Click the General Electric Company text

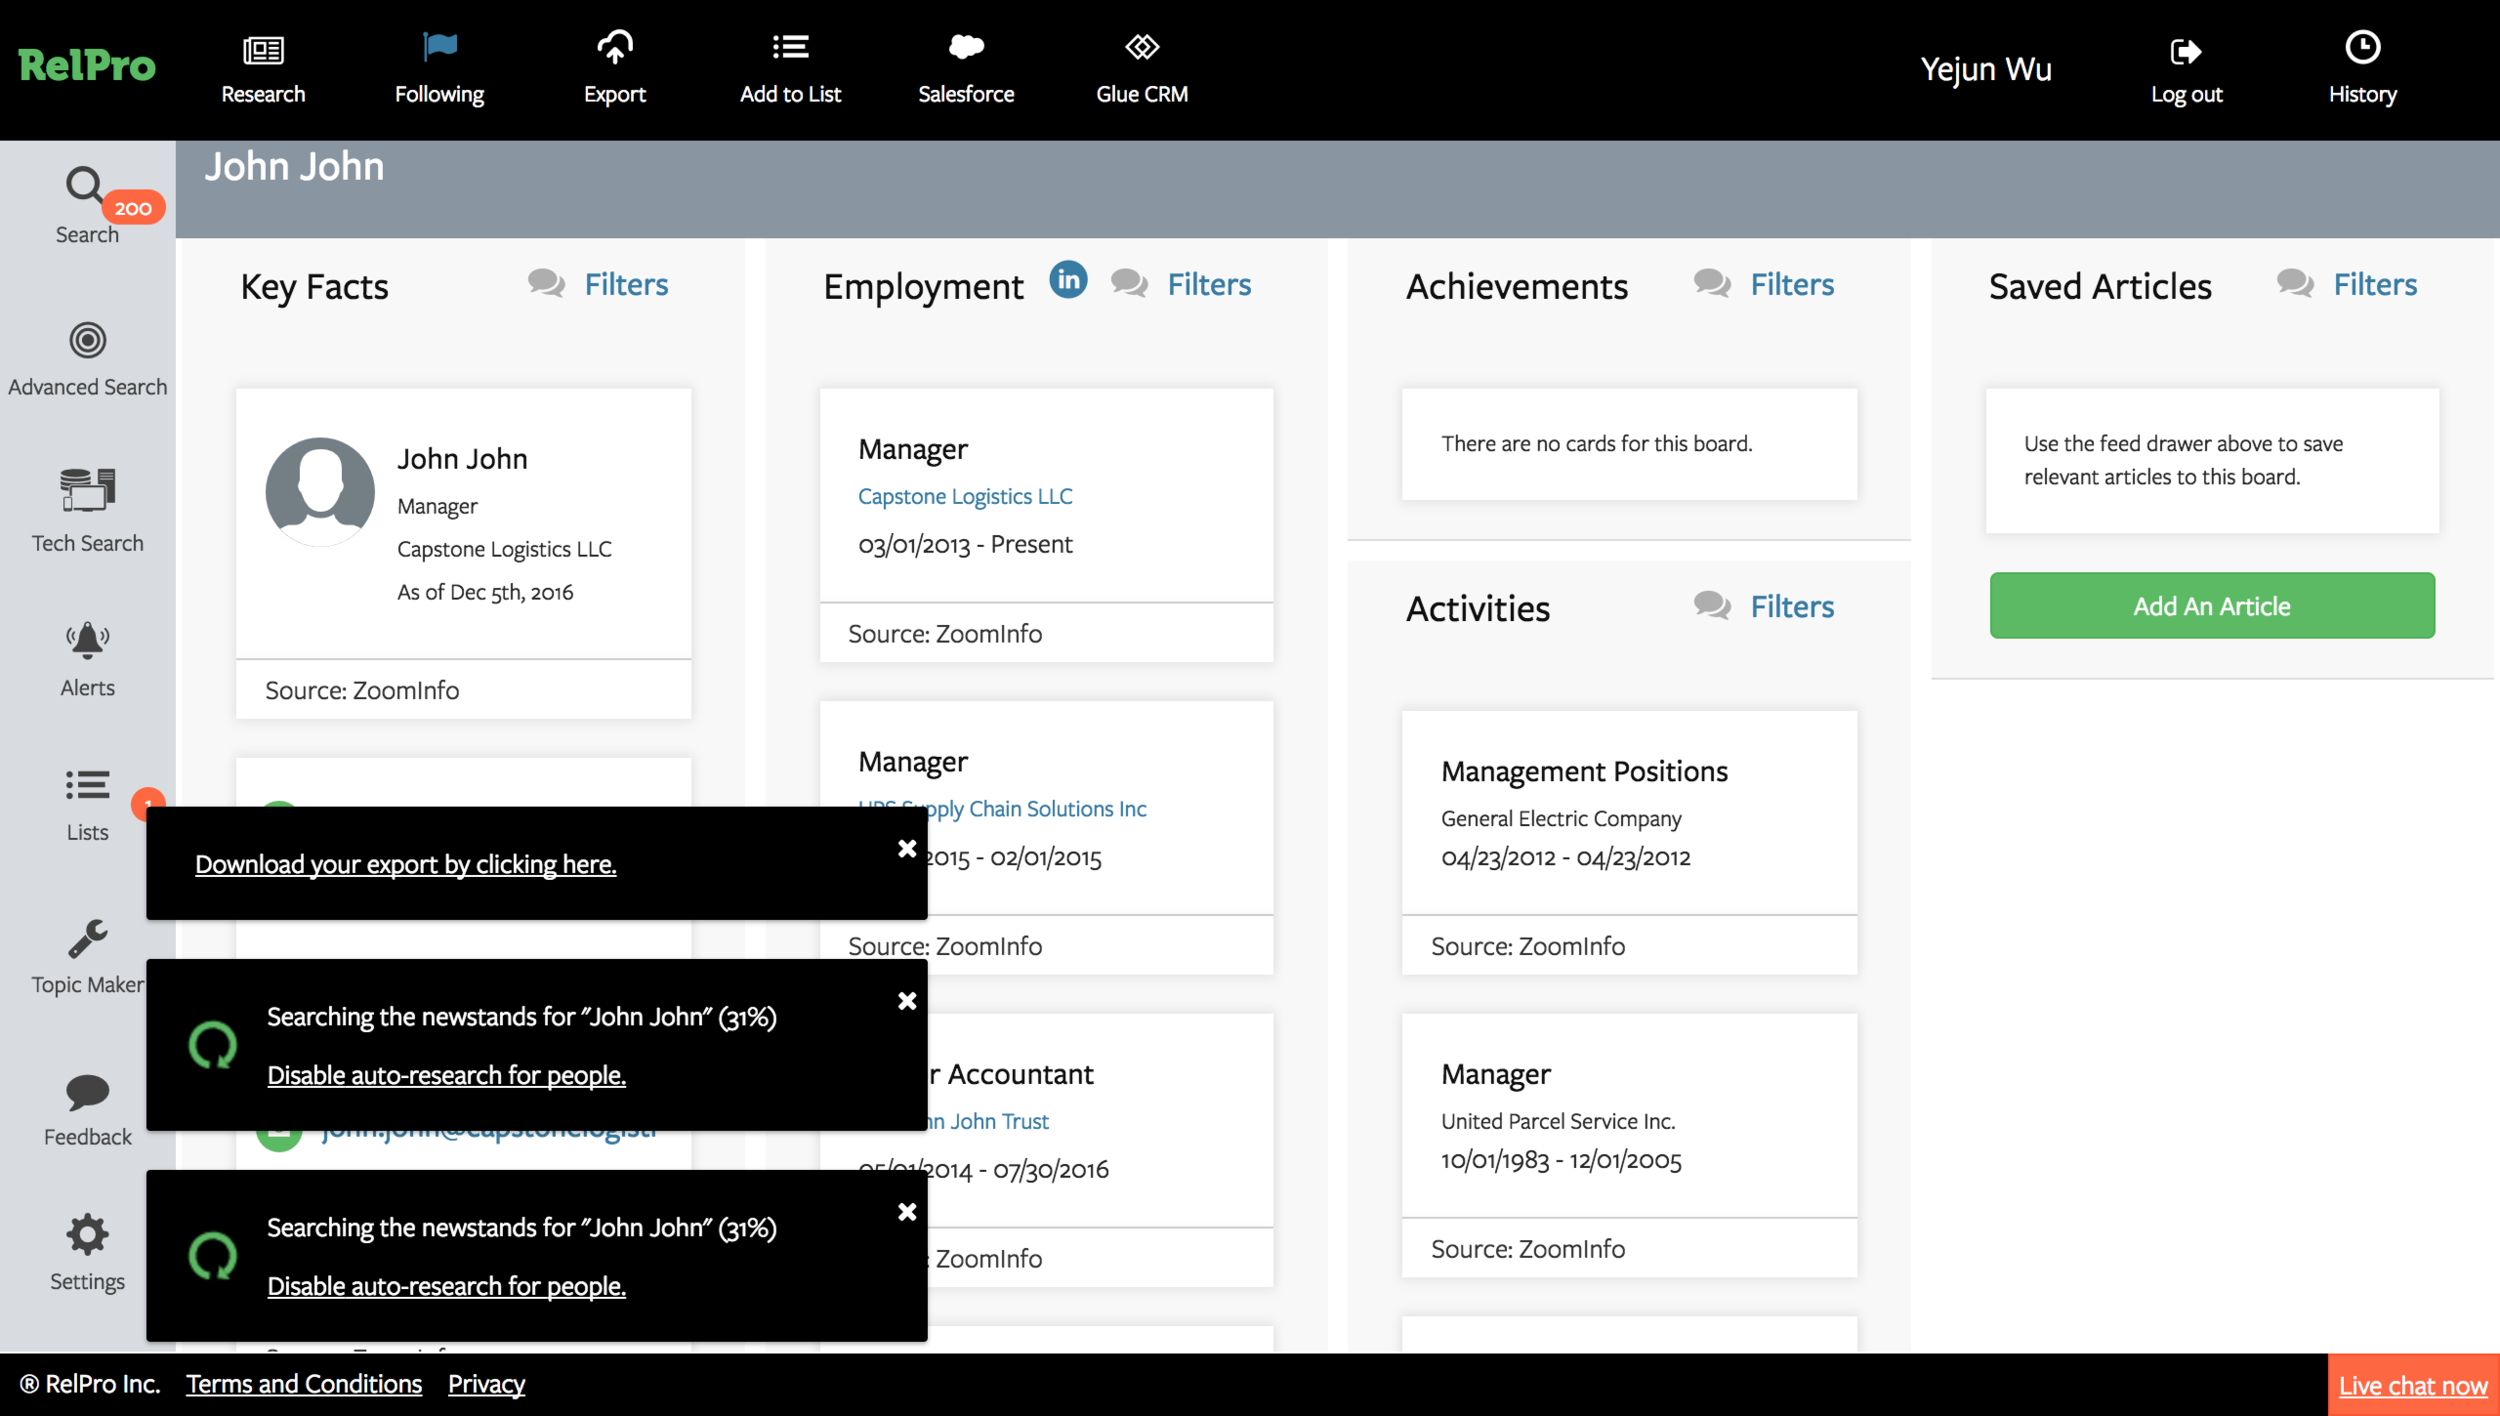click(1561, 818)
